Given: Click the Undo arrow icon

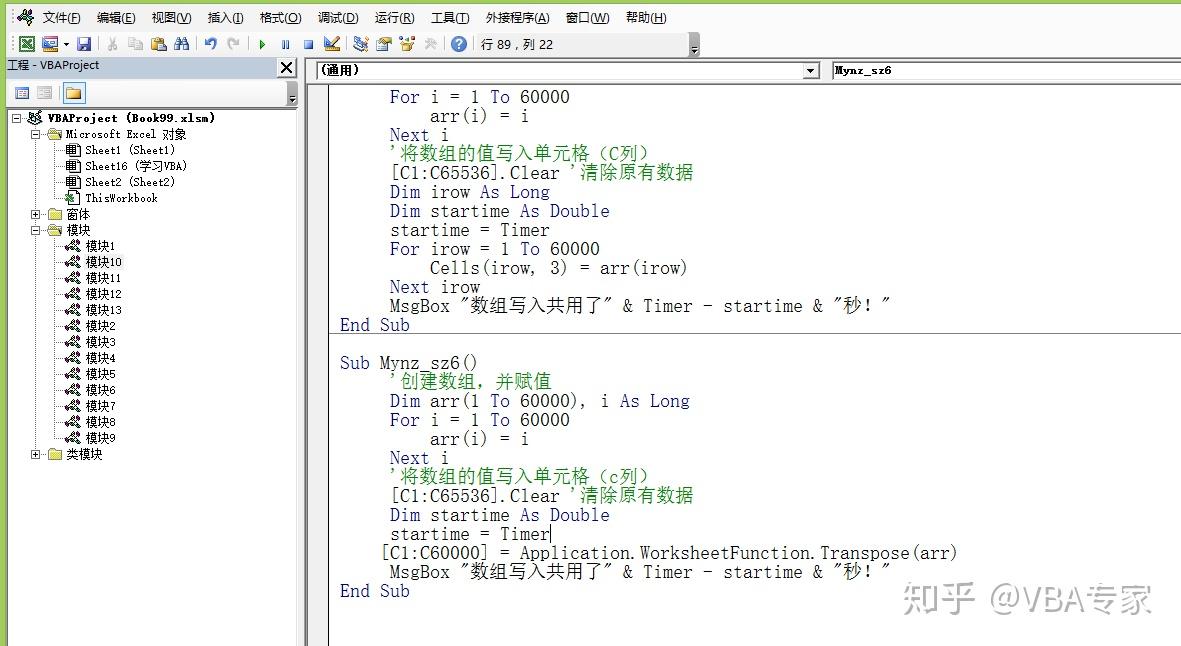Looking at the screenshot, I should (x=211, y=44).
